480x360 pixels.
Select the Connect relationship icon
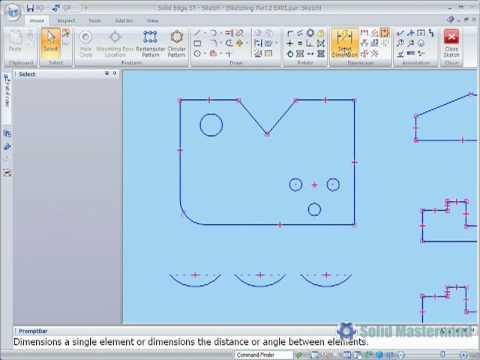coord(290,33)
